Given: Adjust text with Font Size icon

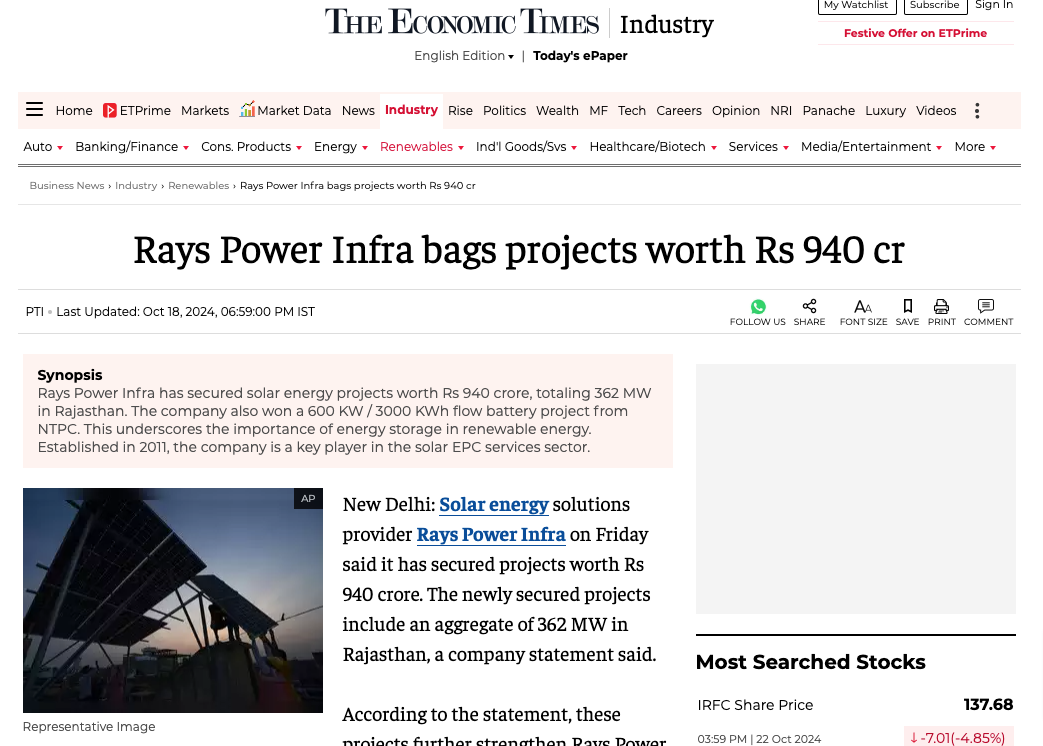Looking at the screenshot, I should [863, 307].
